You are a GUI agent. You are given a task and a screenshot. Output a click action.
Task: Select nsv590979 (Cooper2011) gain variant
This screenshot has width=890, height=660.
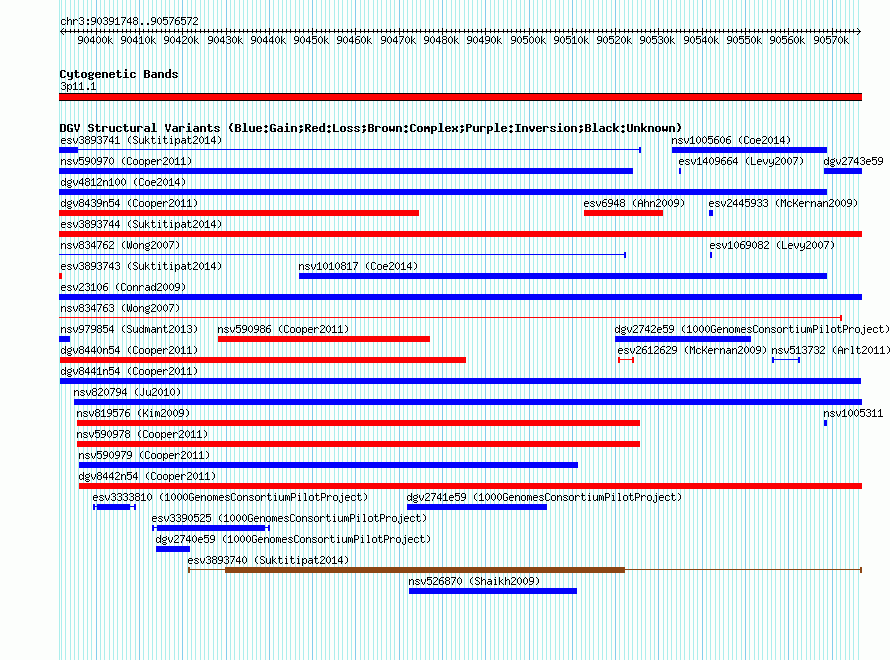(x=328, y=465)
